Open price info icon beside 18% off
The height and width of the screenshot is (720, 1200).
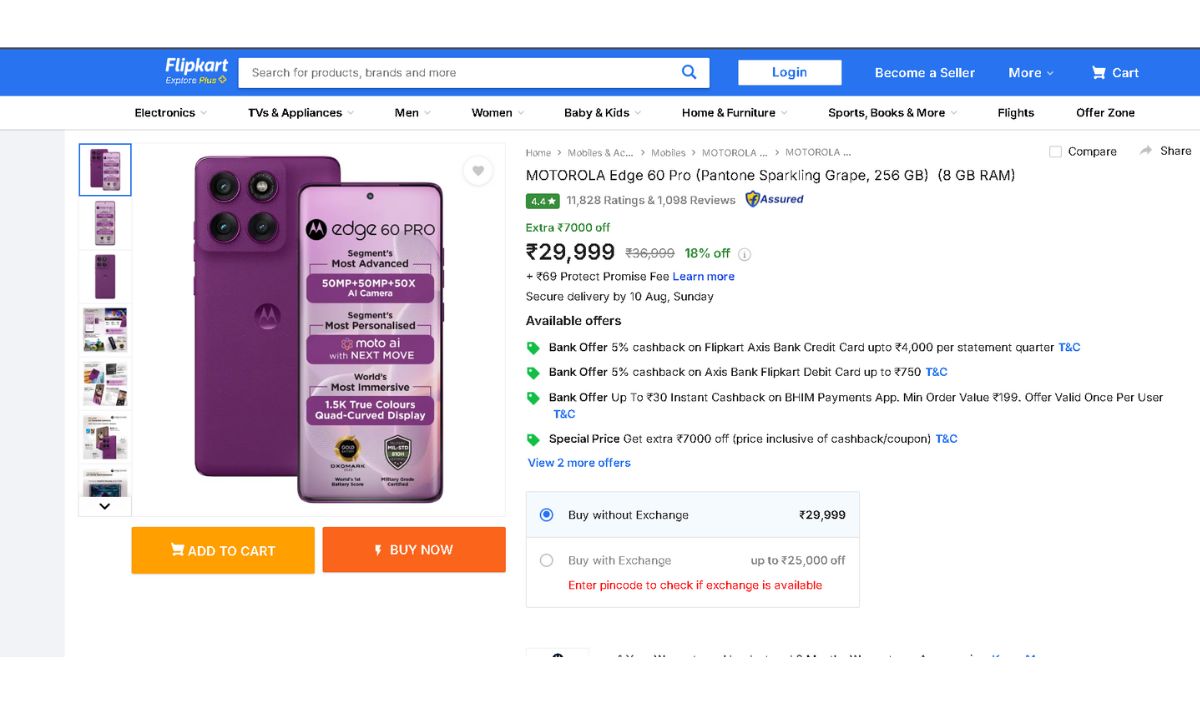(x=745, y=254)
